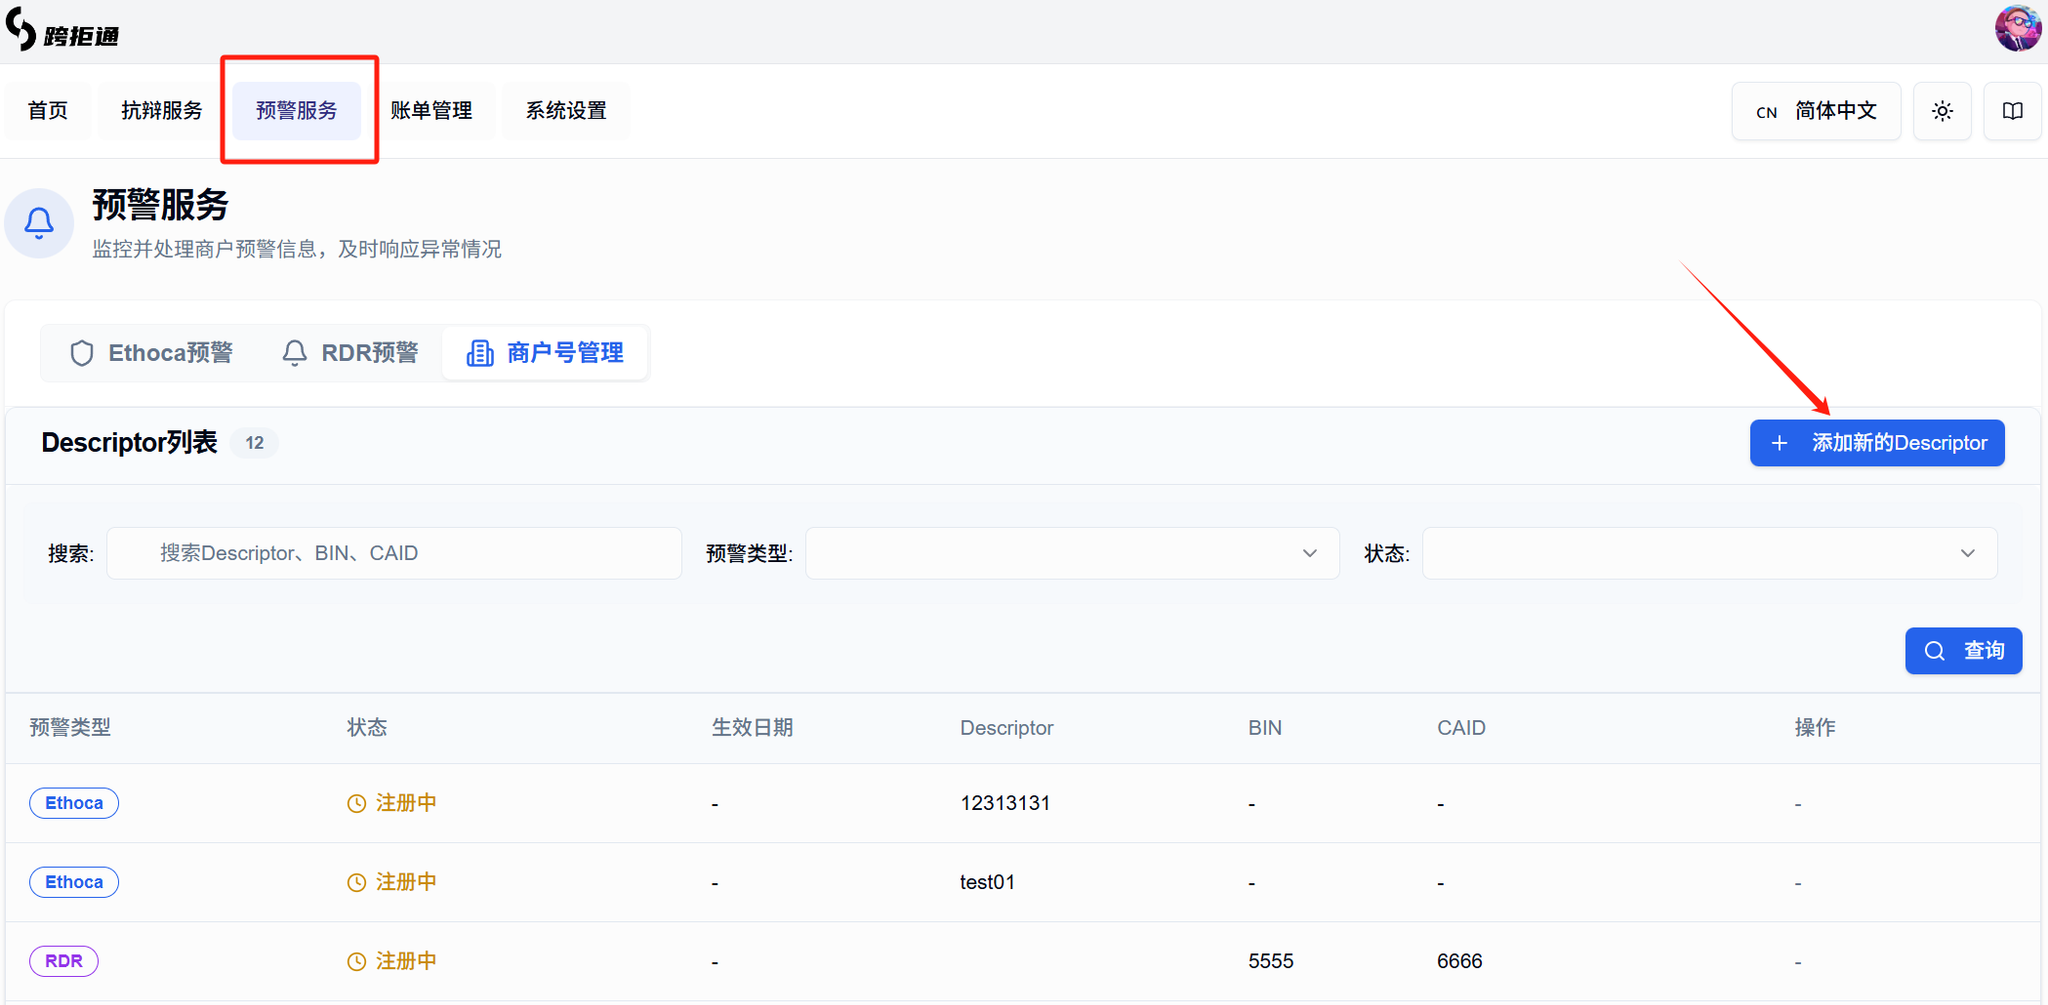Viewport: 2048px width, 1005px height.
Task: Click the 预警类型 column header
Action: tap(70, 727)
